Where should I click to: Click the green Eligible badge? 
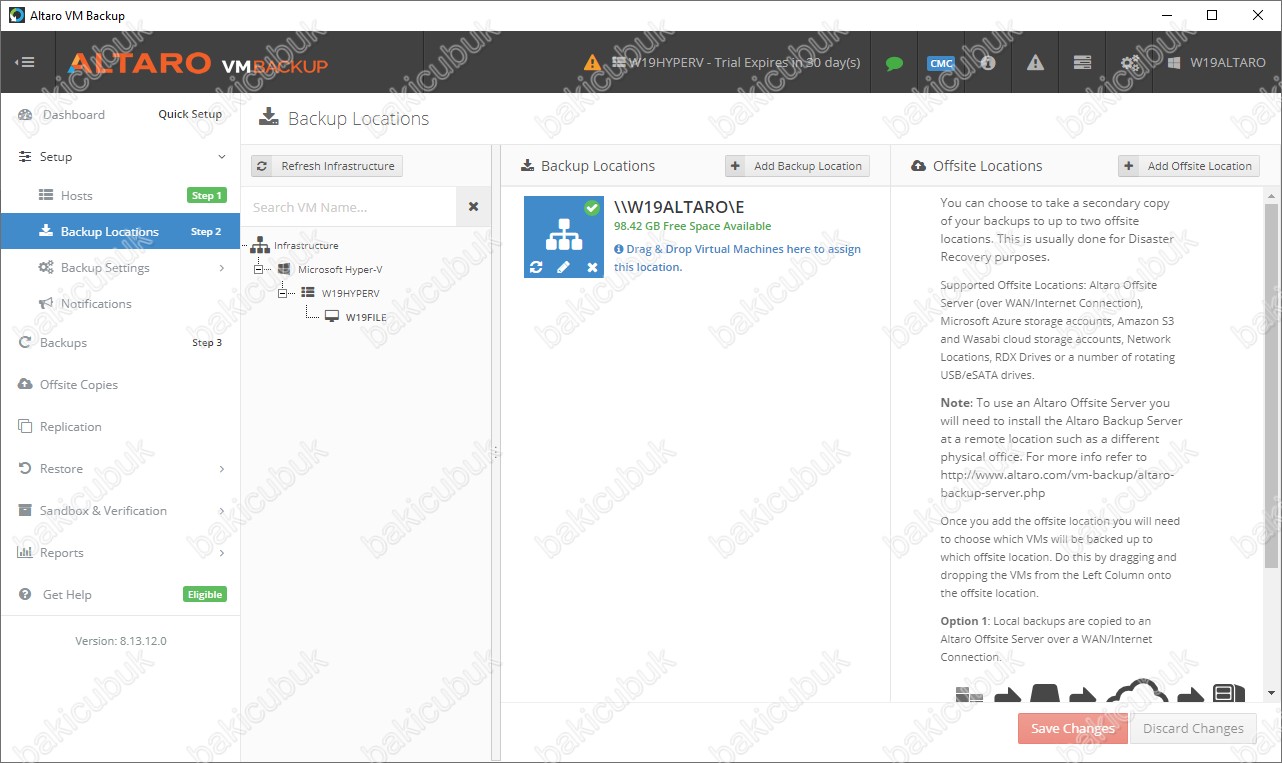[205, 594]
